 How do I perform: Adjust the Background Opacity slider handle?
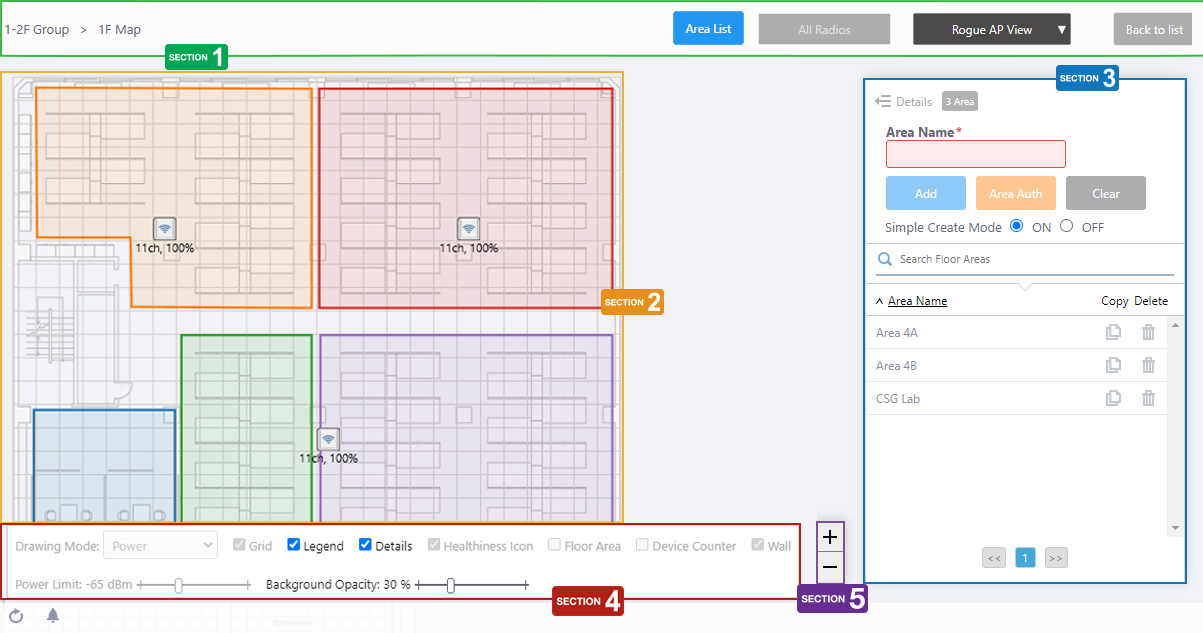click(x=451, y=585)
